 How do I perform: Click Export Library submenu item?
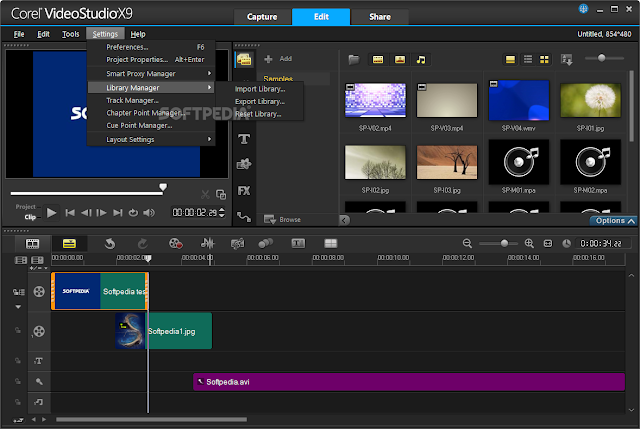(x=260, y=102)
